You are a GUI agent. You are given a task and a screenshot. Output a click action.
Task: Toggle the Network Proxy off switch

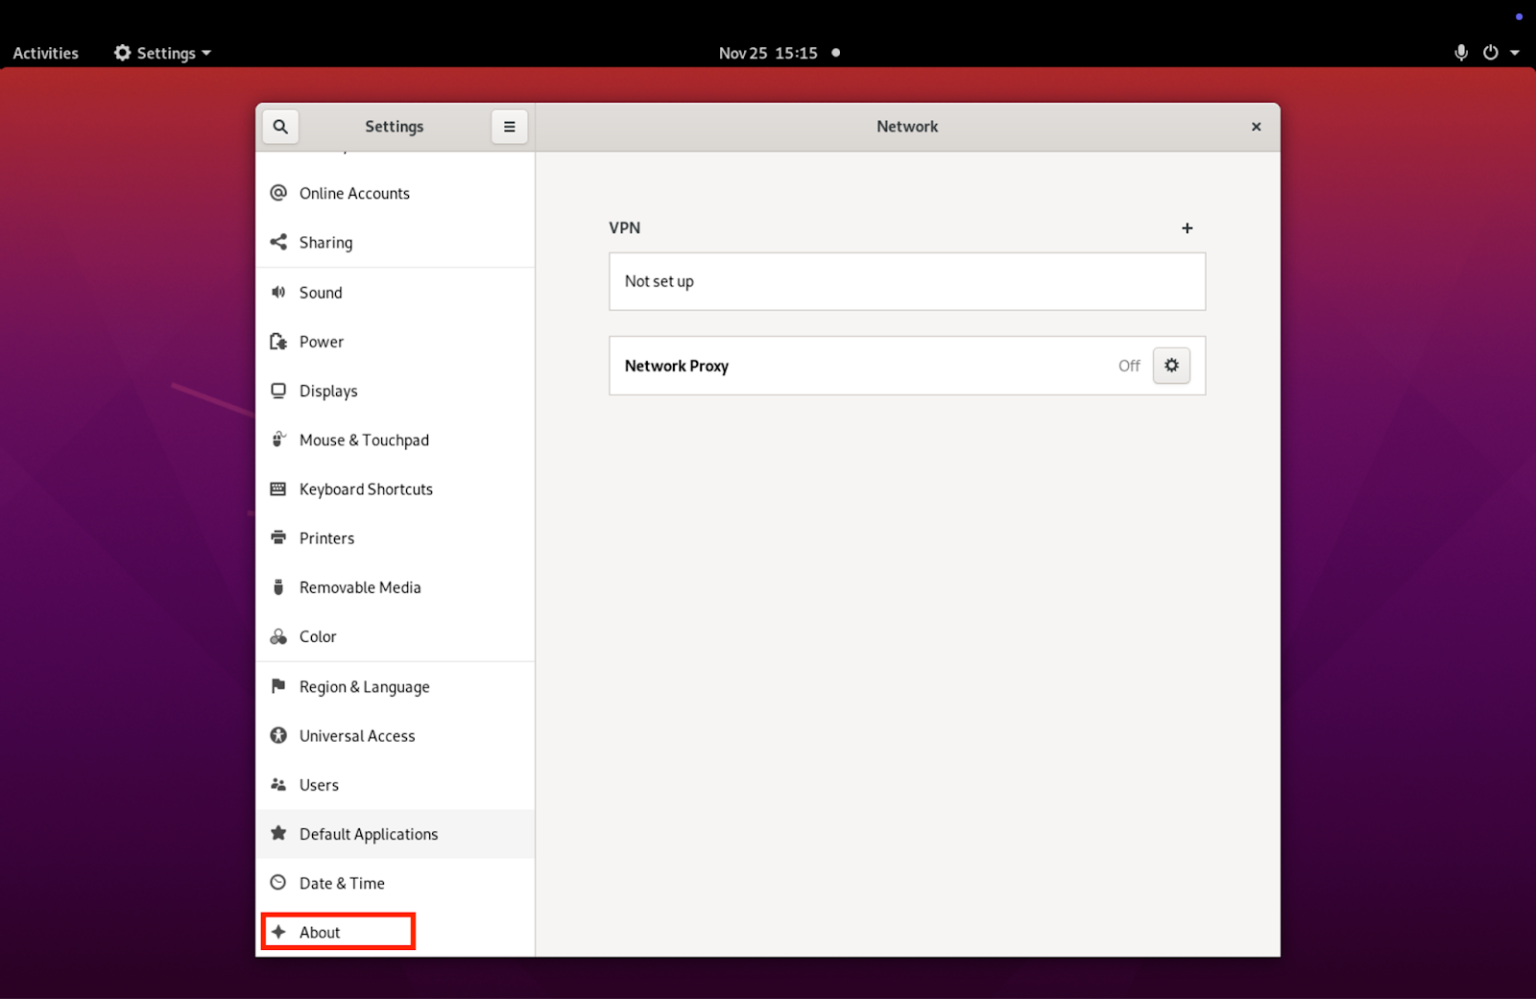(x=1128, y=365)
